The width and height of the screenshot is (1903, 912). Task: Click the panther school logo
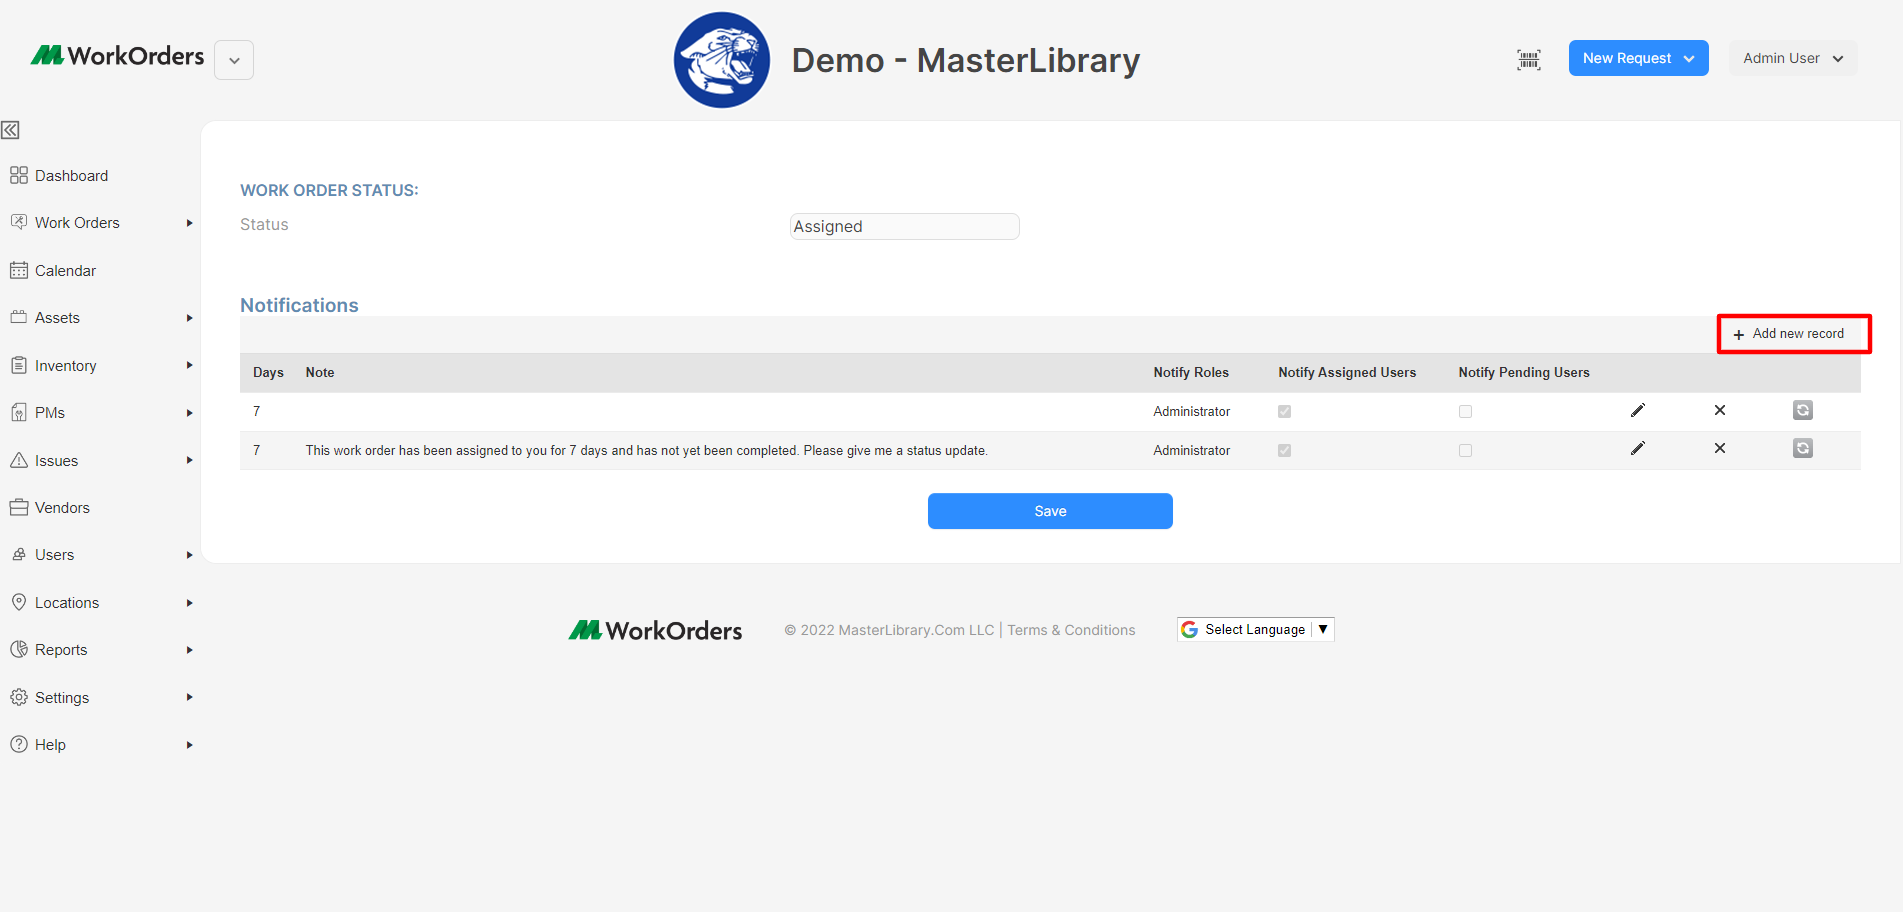tap(722, 60)
